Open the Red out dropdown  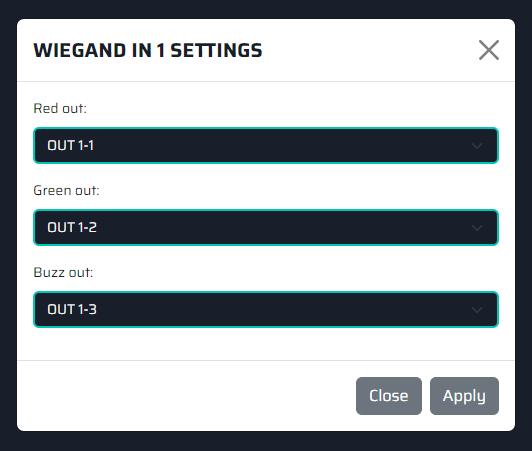[x=266, y=146]
